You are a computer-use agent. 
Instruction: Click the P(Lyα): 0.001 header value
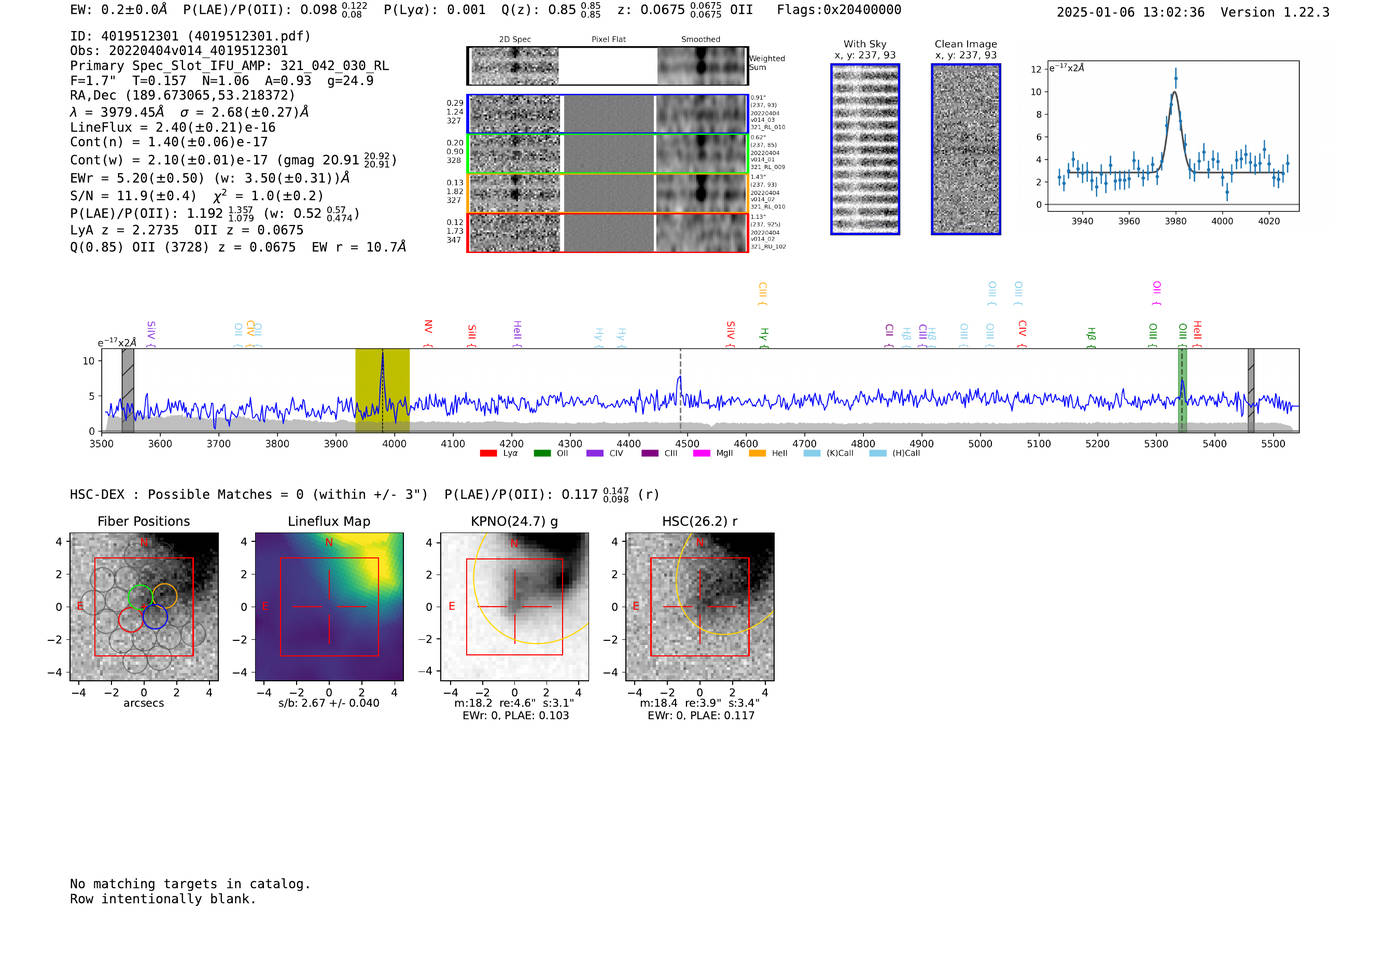click(434, 10)
